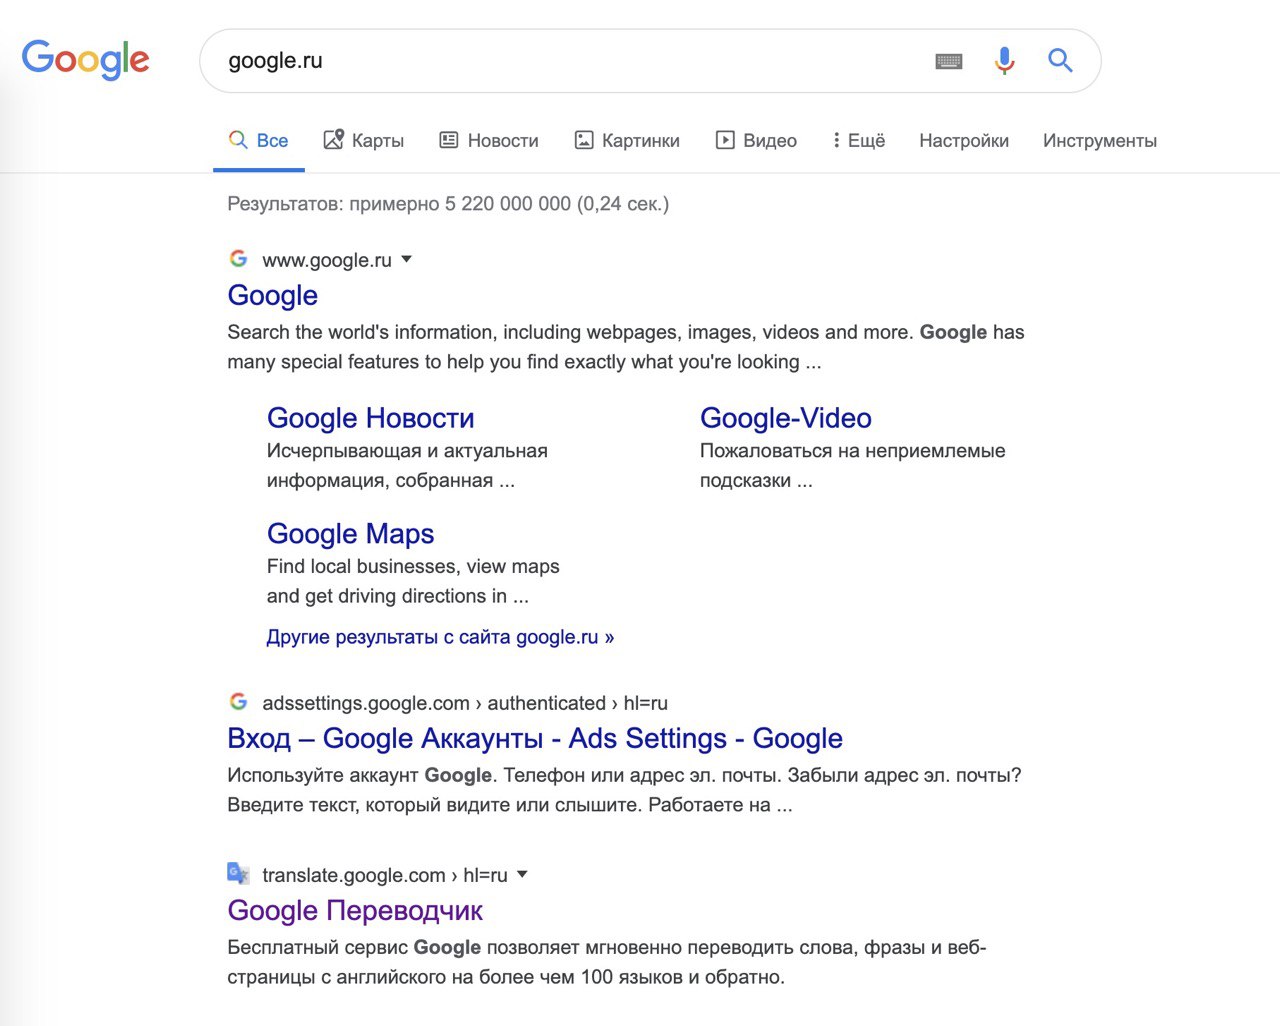1280x1026 pixels.
Task: Click the snippet starting 'Search the world's information'
Action: (626, 347)
